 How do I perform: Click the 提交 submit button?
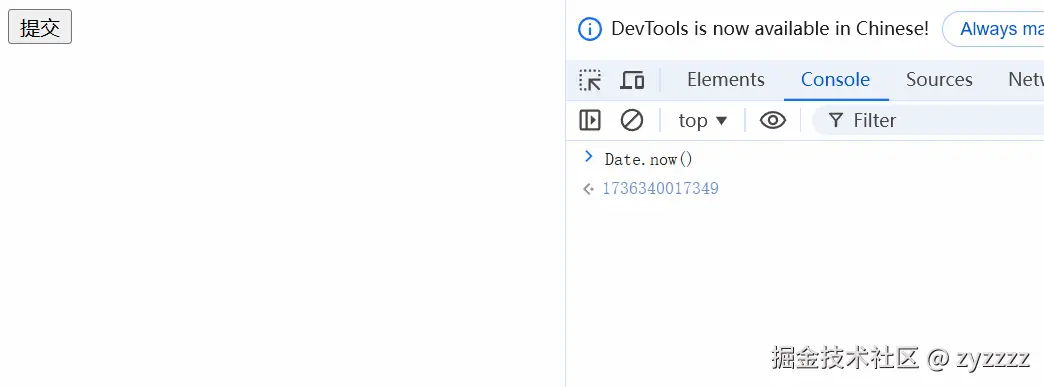click(x=40, y=27)
